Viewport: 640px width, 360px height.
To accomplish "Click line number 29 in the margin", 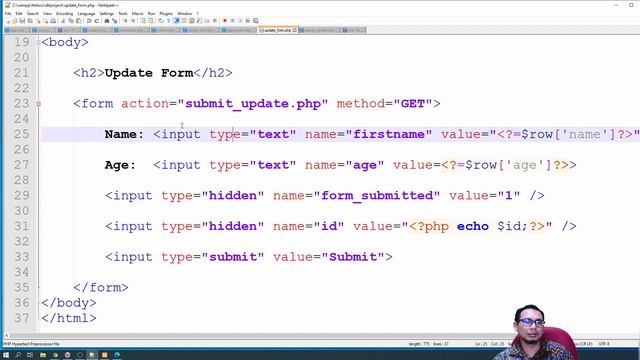I will (21, 196).
